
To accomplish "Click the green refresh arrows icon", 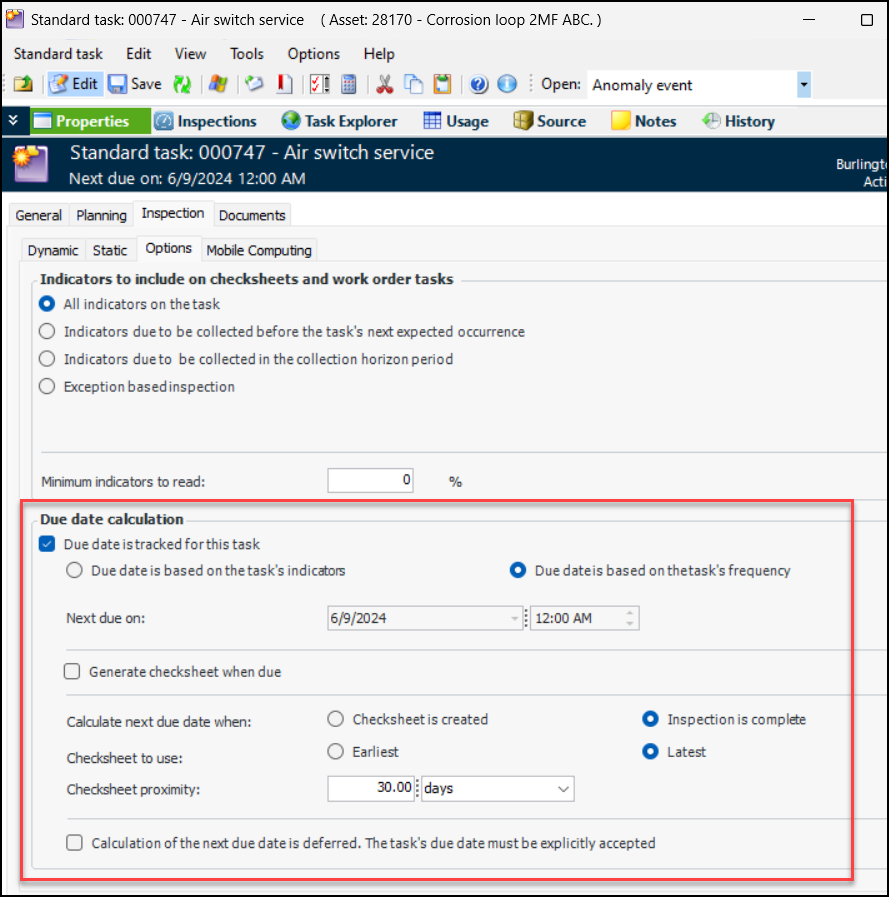I will (182, 84).
